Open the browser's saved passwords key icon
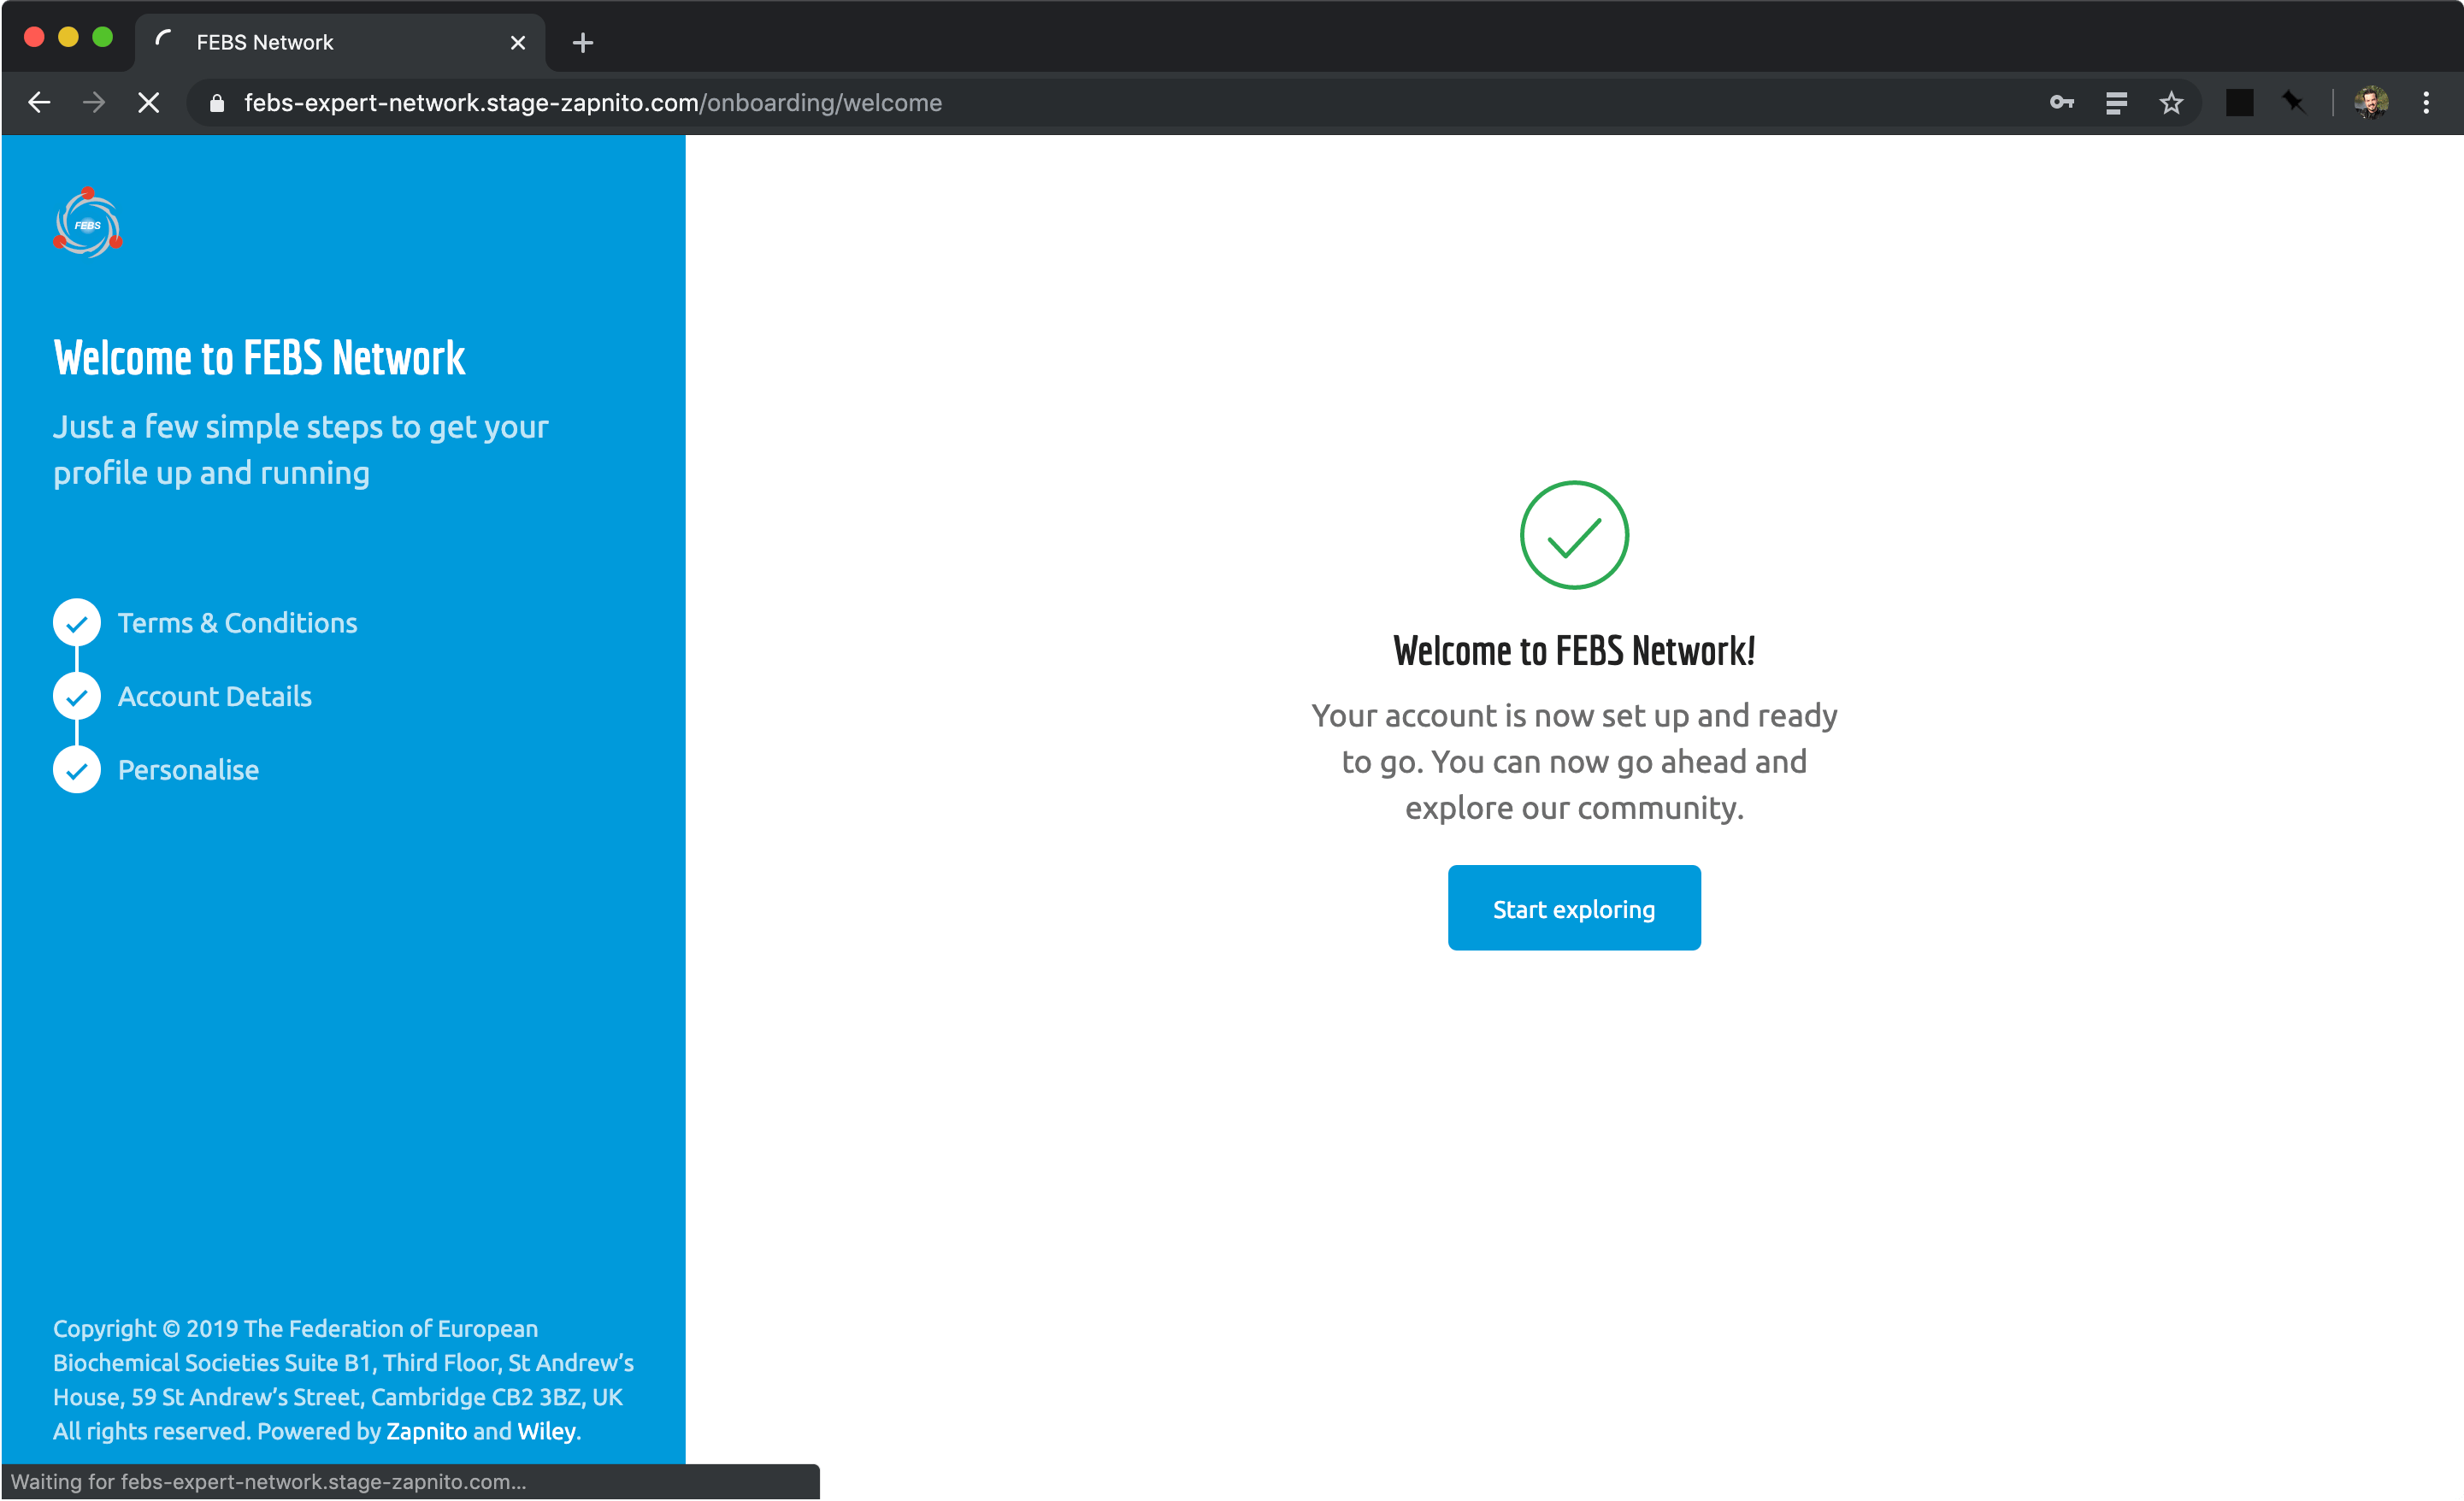Screen dimensions: 2464x1501 tap(2062, 103)
